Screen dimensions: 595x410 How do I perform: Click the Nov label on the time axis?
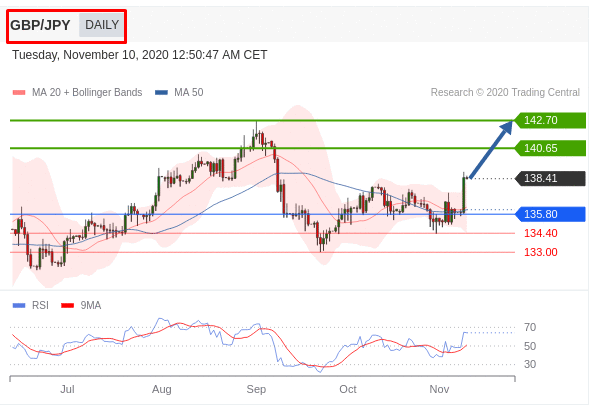[x=439, y=389]
